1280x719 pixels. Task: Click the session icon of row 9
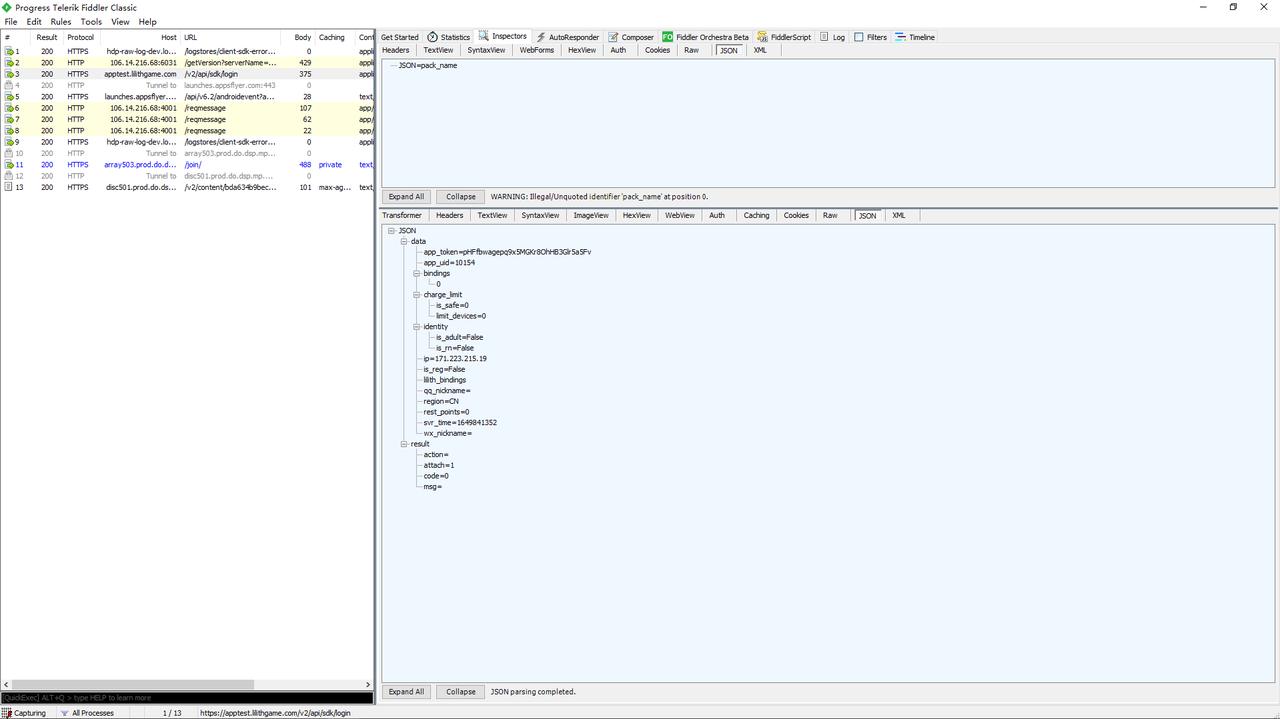[x=9, y=142]
